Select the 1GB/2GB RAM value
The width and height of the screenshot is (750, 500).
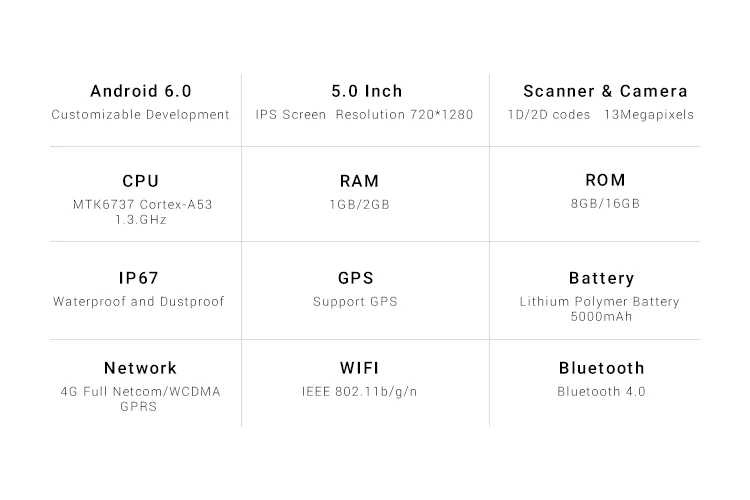(x=359, y=205)
